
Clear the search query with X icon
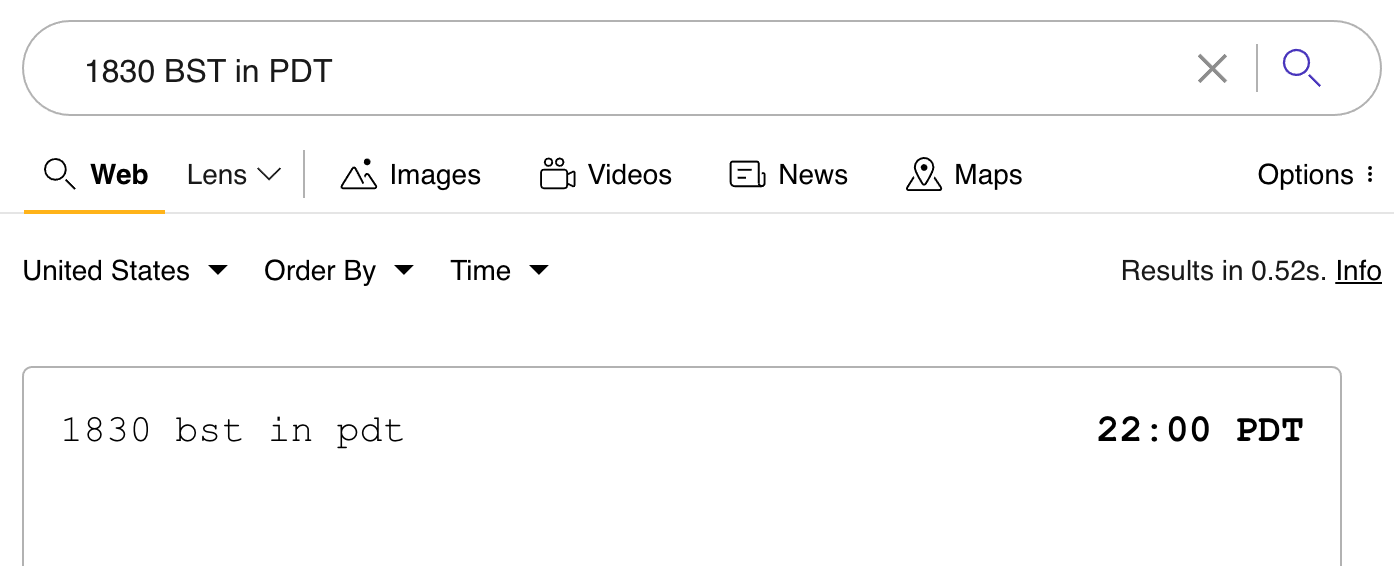1212,69
